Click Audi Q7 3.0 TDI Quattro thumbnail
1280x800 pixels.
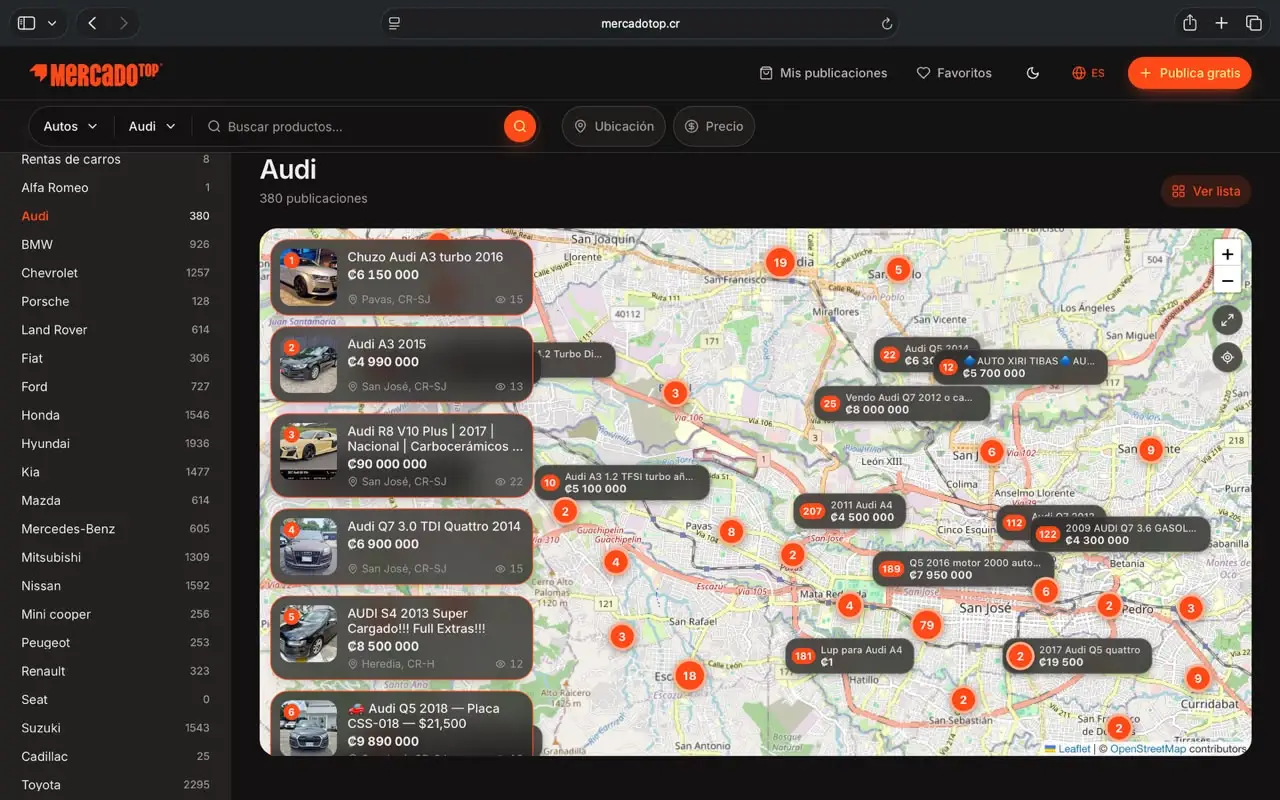pyautogui.click(x=308, y=546)
